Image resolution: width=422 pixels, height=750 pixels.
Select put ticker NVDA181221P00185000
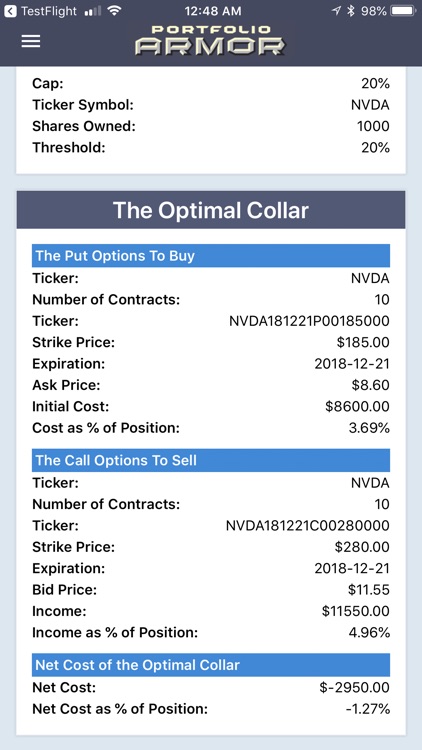(309, 321)
